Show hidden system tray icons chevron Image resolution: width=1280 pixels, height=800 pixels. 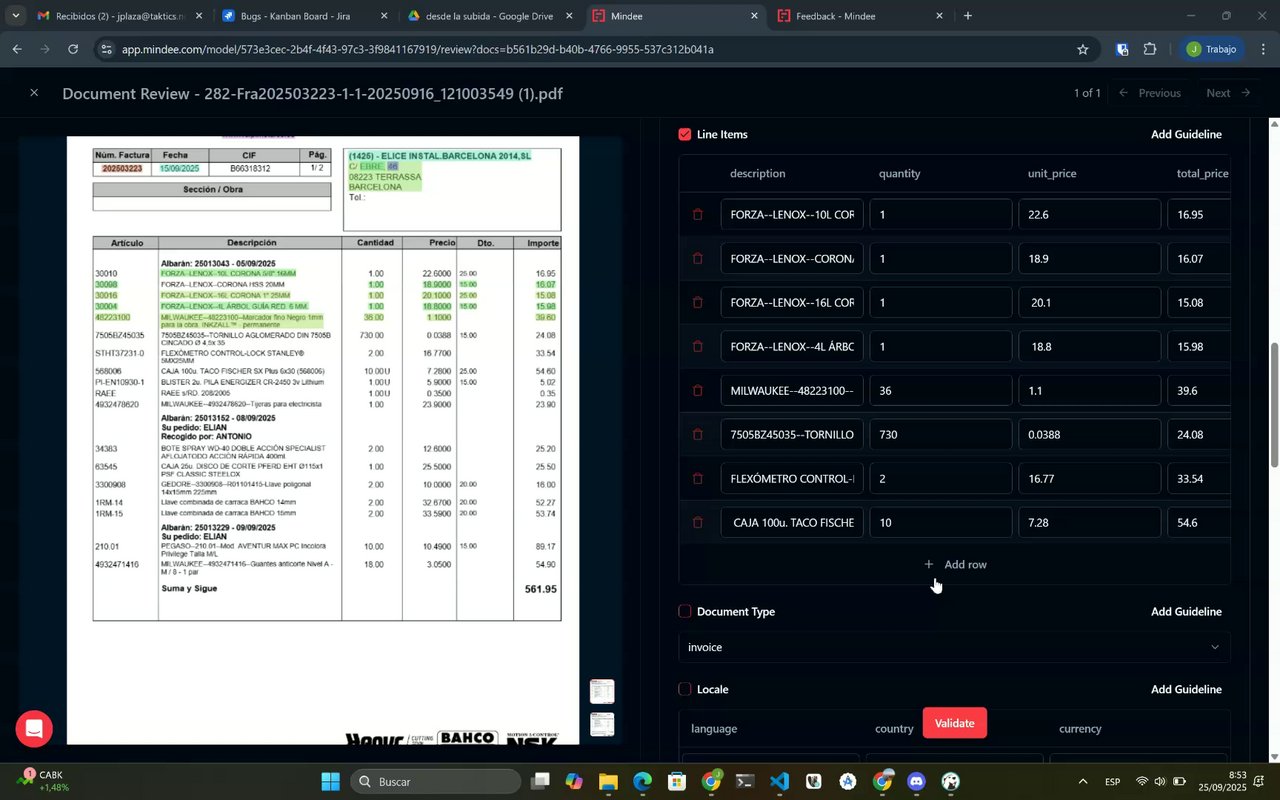(1083, 781)
